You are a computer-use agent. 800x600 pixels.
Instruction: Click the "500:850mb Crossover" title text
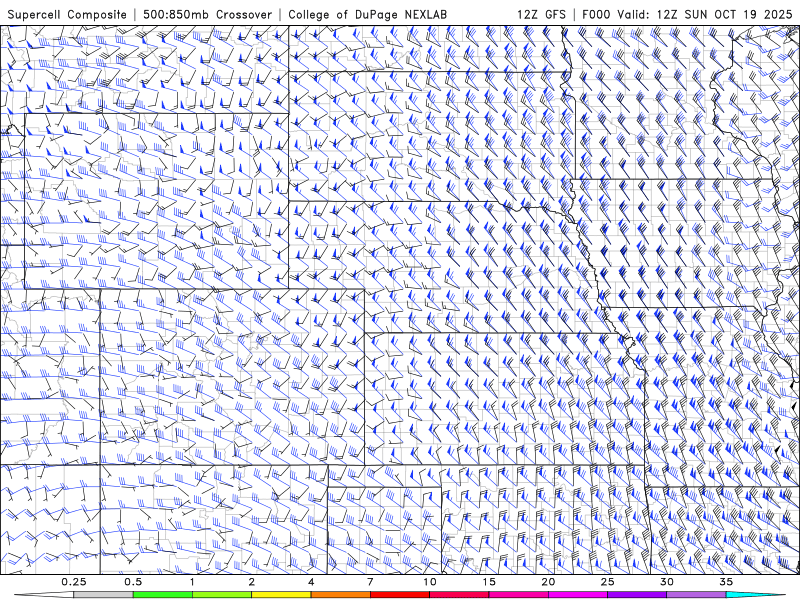coord(208,14)
